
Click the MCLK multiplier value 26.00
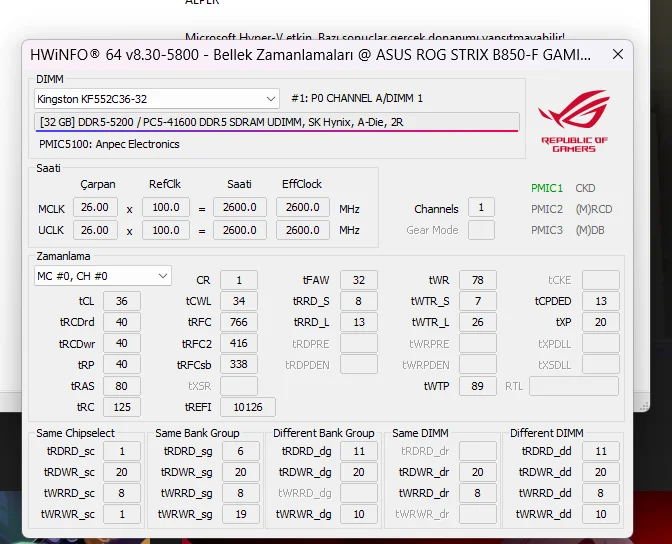pyautogui.click(x=95, y=207)
